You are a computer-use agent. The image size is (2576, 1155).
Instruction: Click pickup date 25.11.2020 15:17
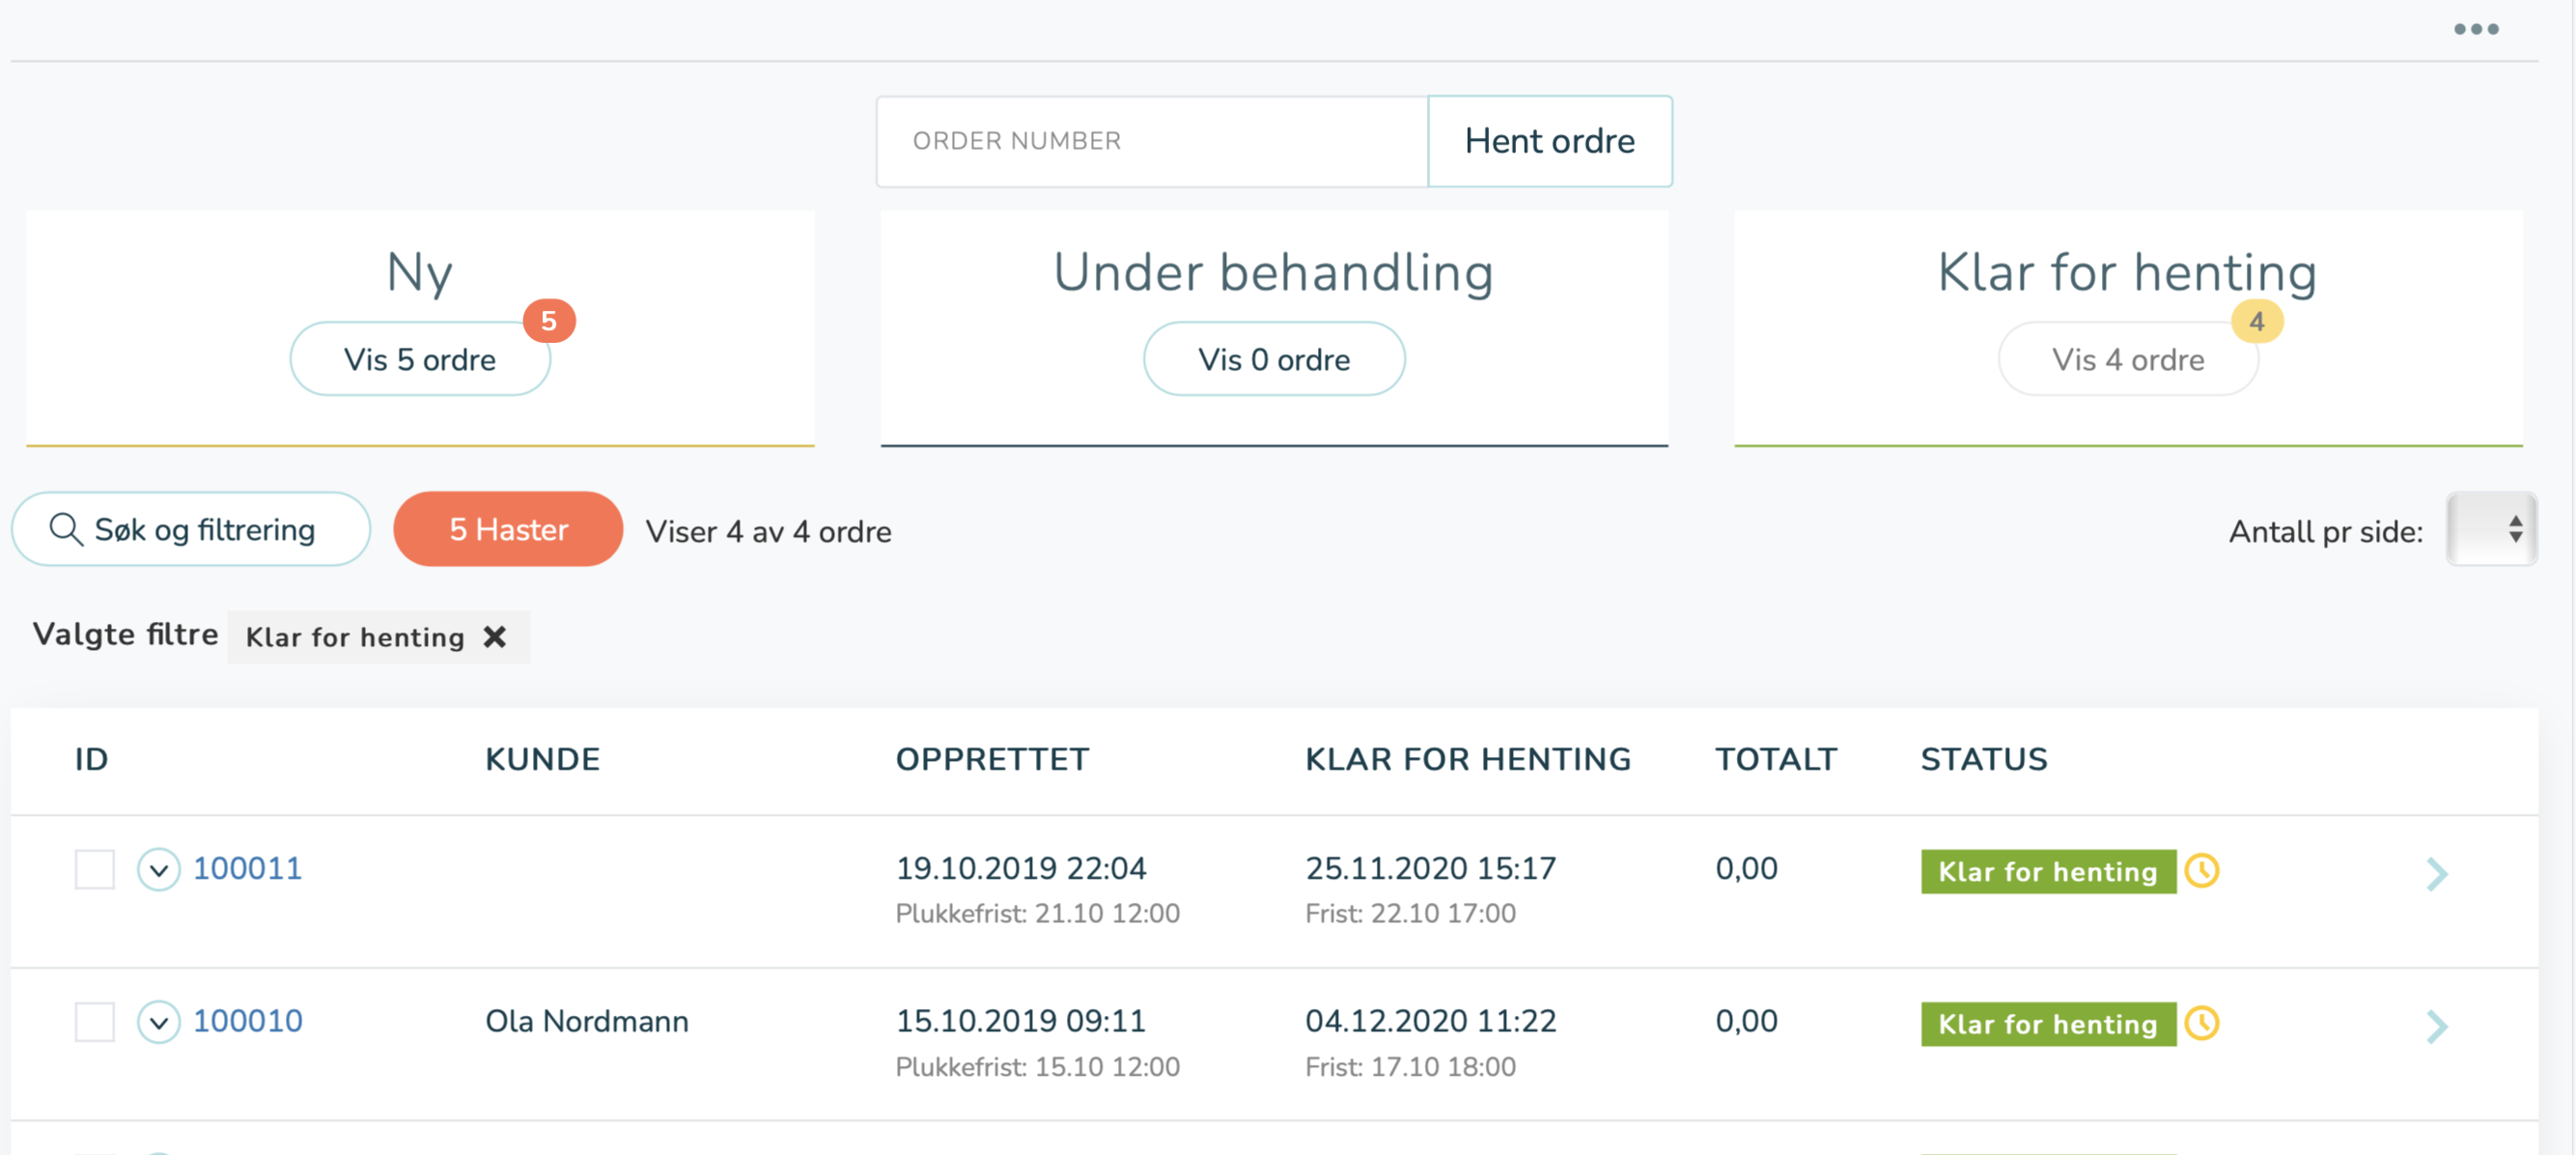tap(1431, 868)
